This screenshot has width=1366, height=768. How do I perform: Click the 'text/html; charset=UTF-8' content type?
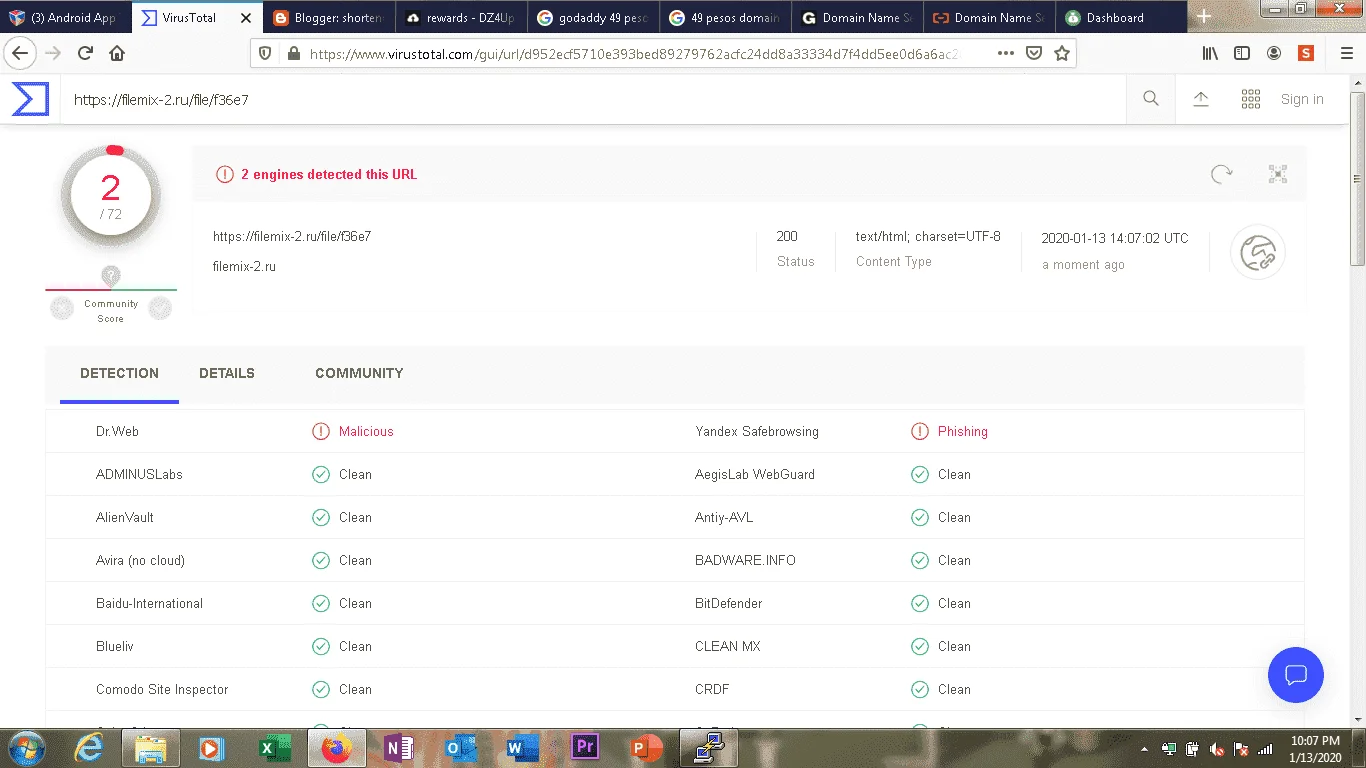pyautogui.click(x=928, y=237)
